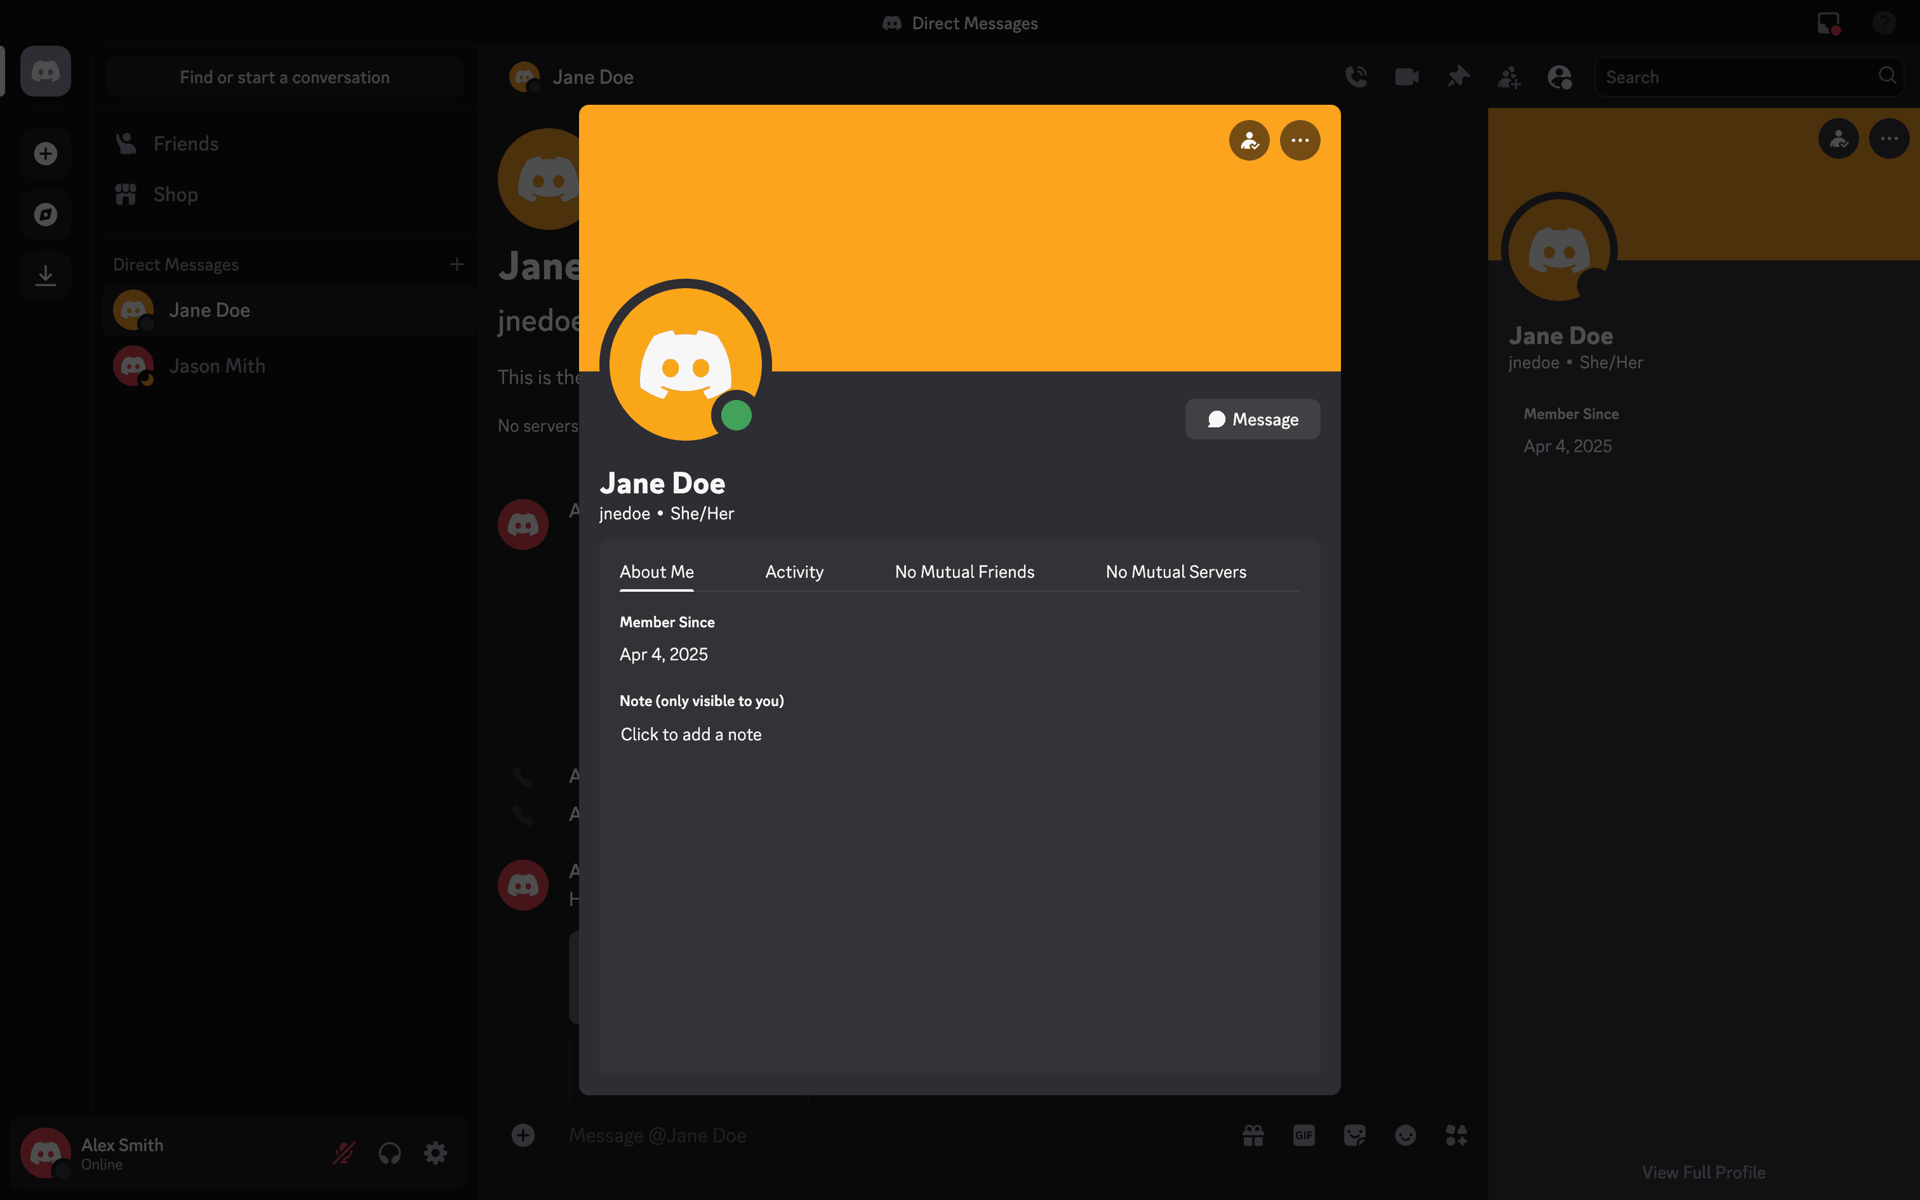Click 'Jane Doe' name in right profile panel
Viewport: 1920px width, 1200px height.
click(x=1560, y=336)
